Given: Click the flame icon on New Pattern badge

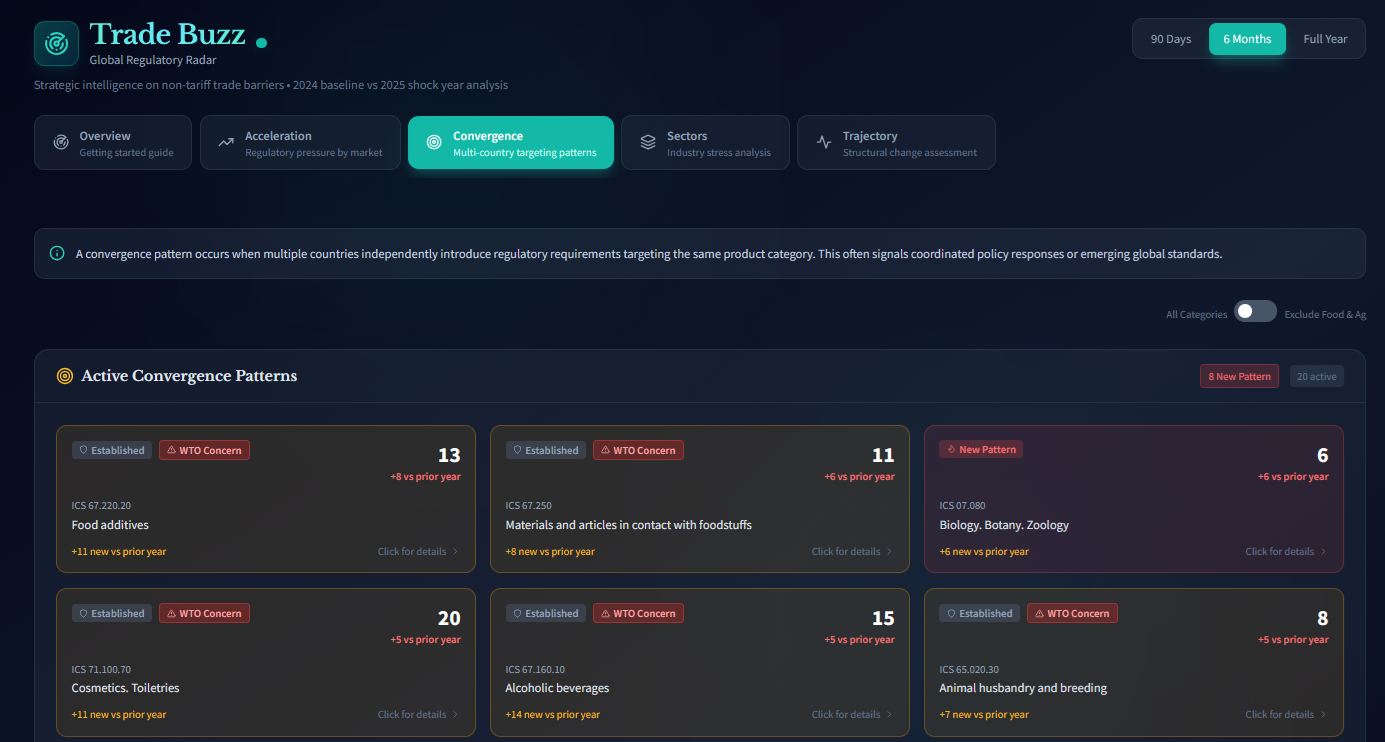Looking at the screenshot, I should point(950,450).
